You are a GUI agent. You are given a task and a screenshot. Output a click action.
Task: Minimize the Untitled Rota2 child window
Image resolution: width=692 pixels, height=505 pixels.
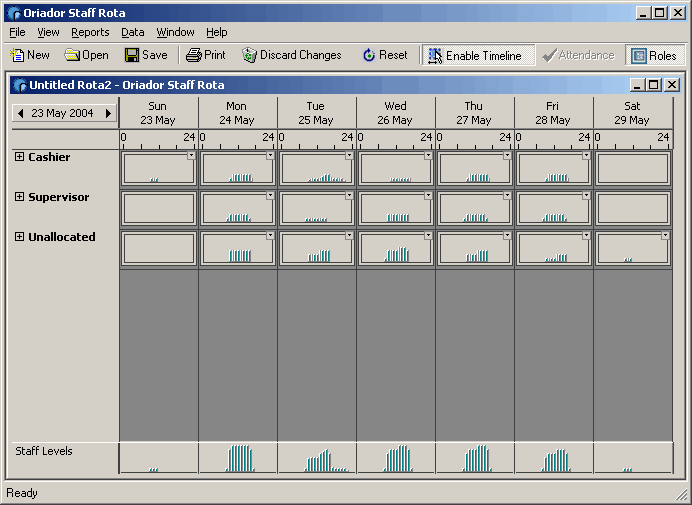[637, 84]
